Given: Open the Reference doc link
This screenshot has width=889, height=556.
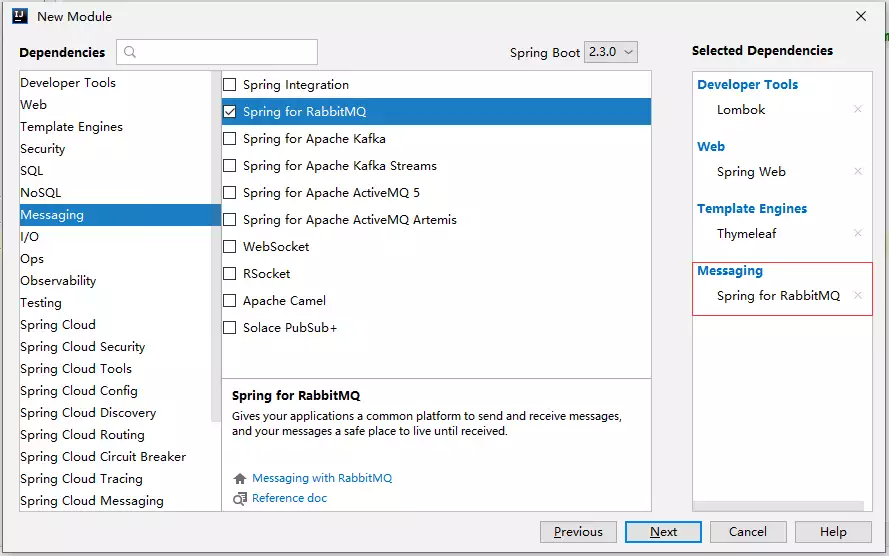Looking at the screenshot, I should pyautogui.click(x=290, y=498).
